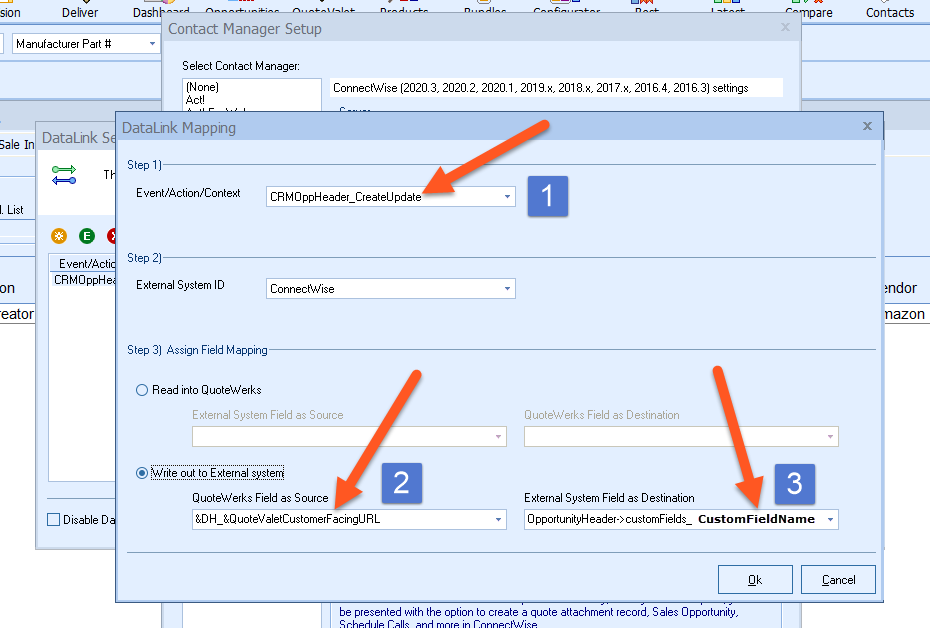930x628 pixels.
Task: Open the Dashboard toolbar item
Action: [x=160, y=12]
